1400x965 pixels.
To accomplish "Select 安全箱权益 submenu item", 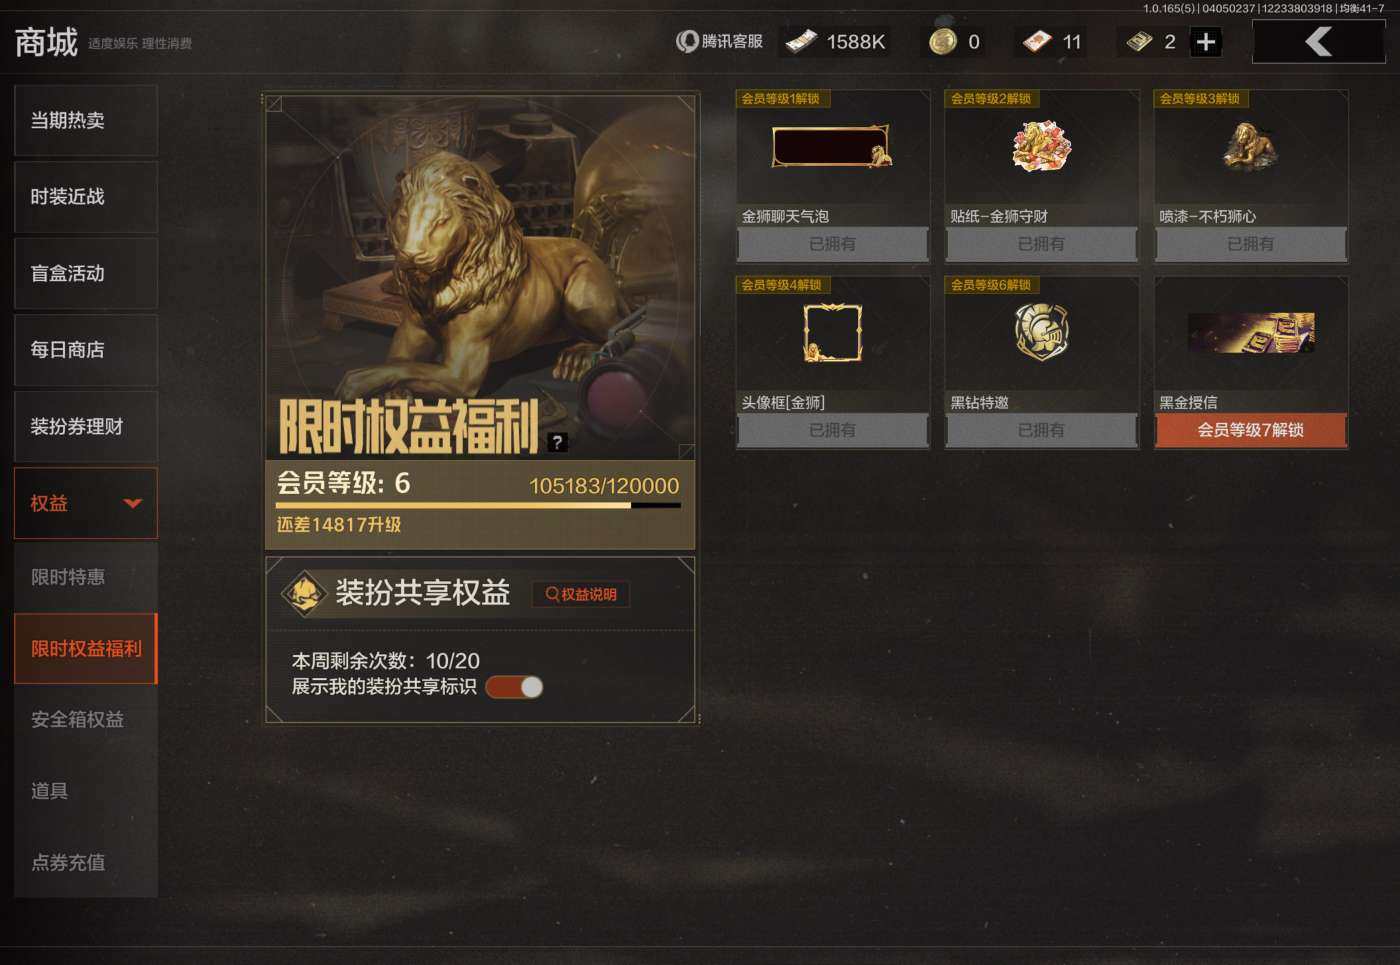I will pyautogui.click(x=86, y=719).
